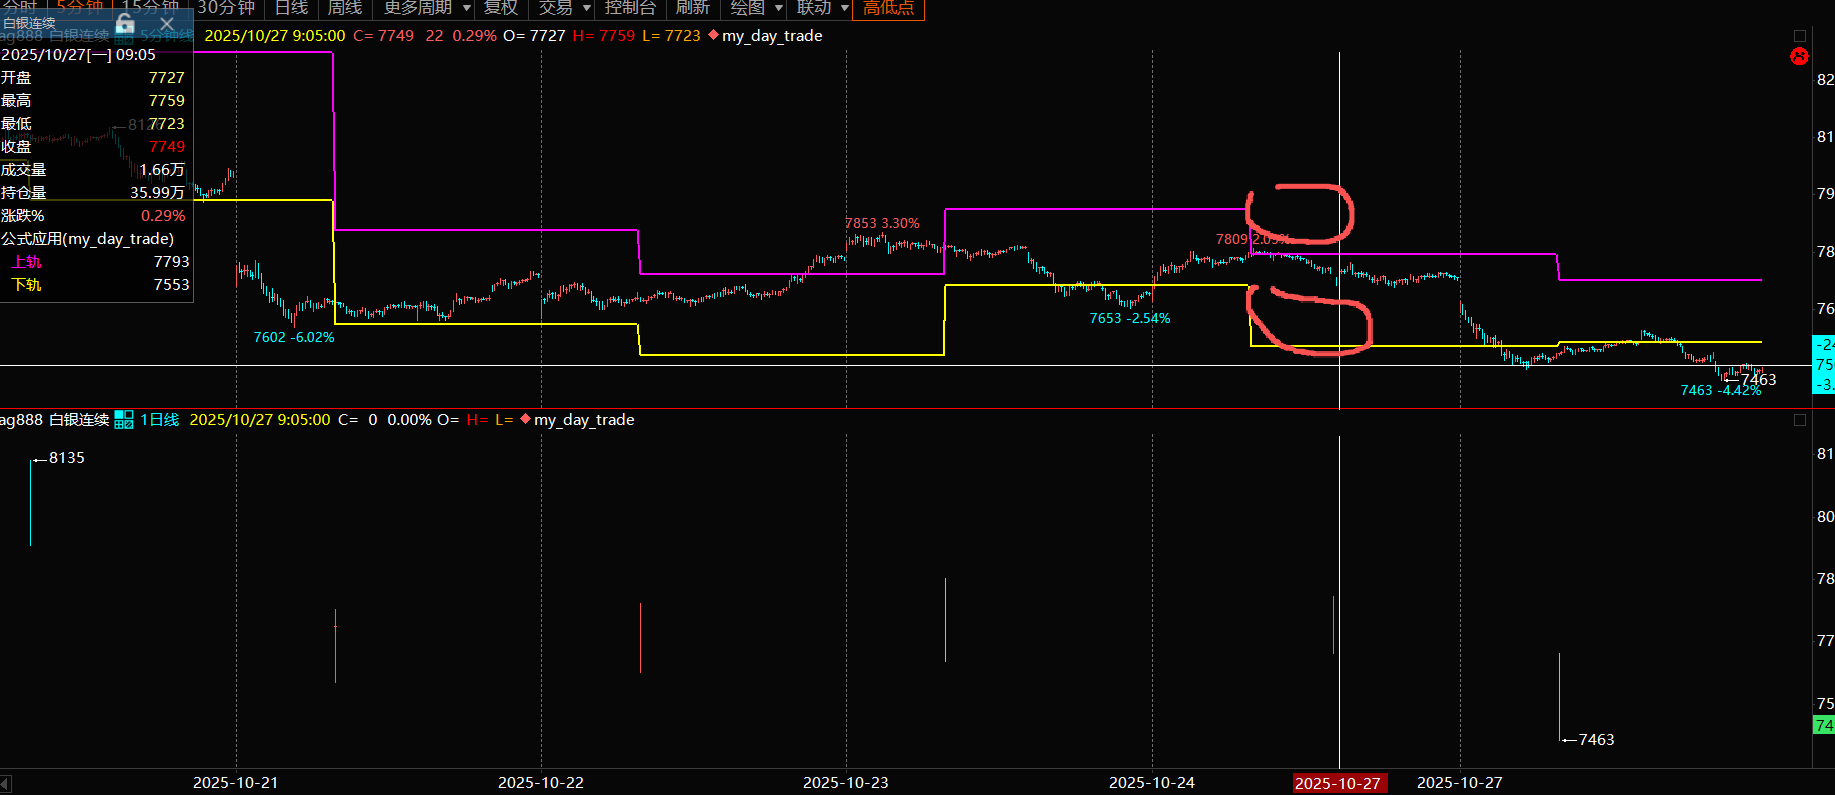Click the lock icon on the 白银连续 info panel

pyautogui.click(x=125, y=23)
